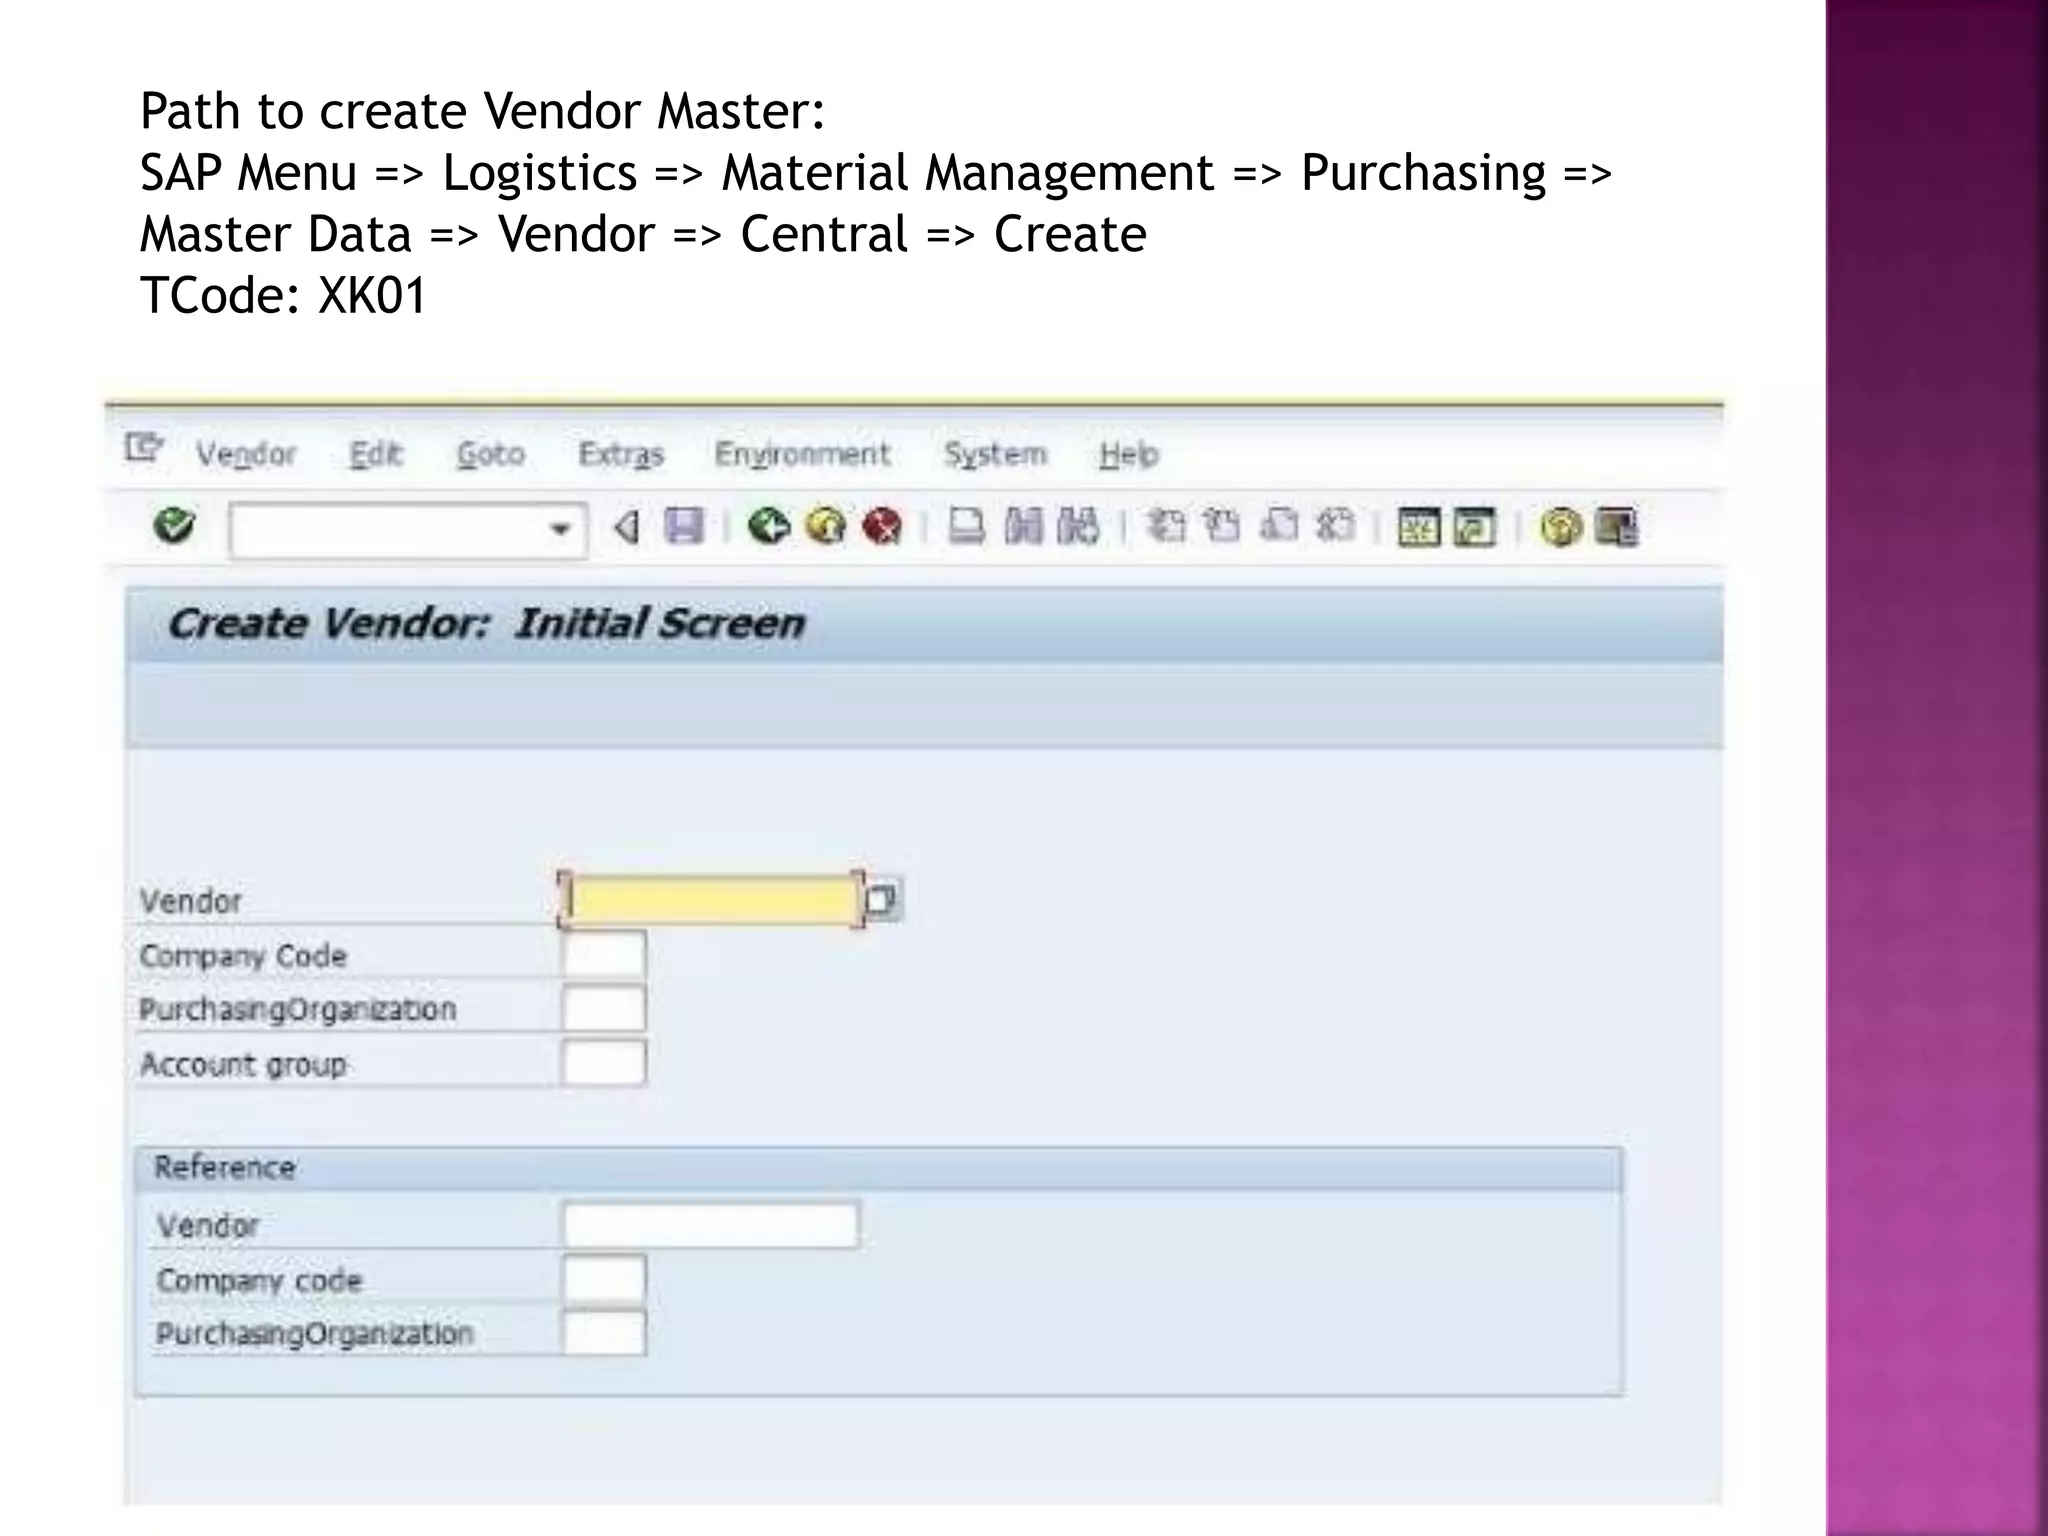Click the Reference Vendor input field
The height and width of the screenshot is (1536, 2048).
[710, 1225]
